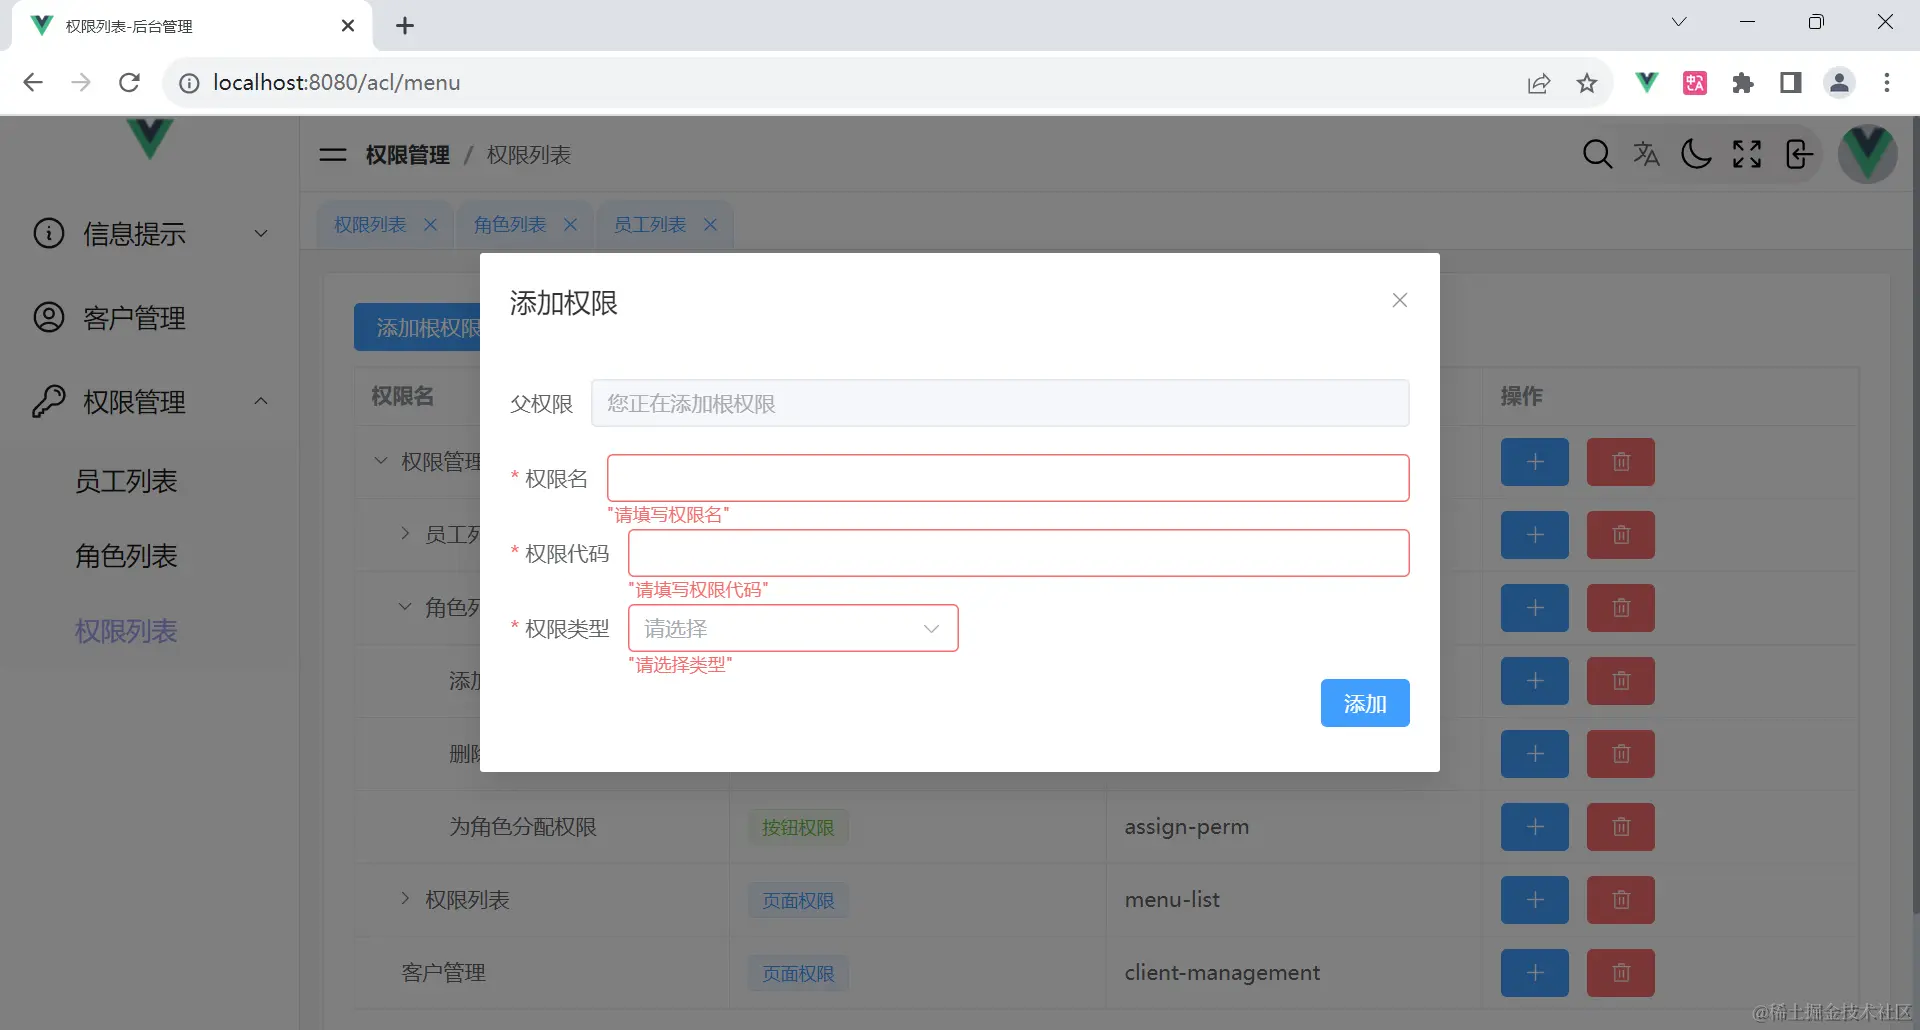This screenshot has width=1920, height=1030.
Task: Close the 员工列表 tab
Action: pos(711,224)
